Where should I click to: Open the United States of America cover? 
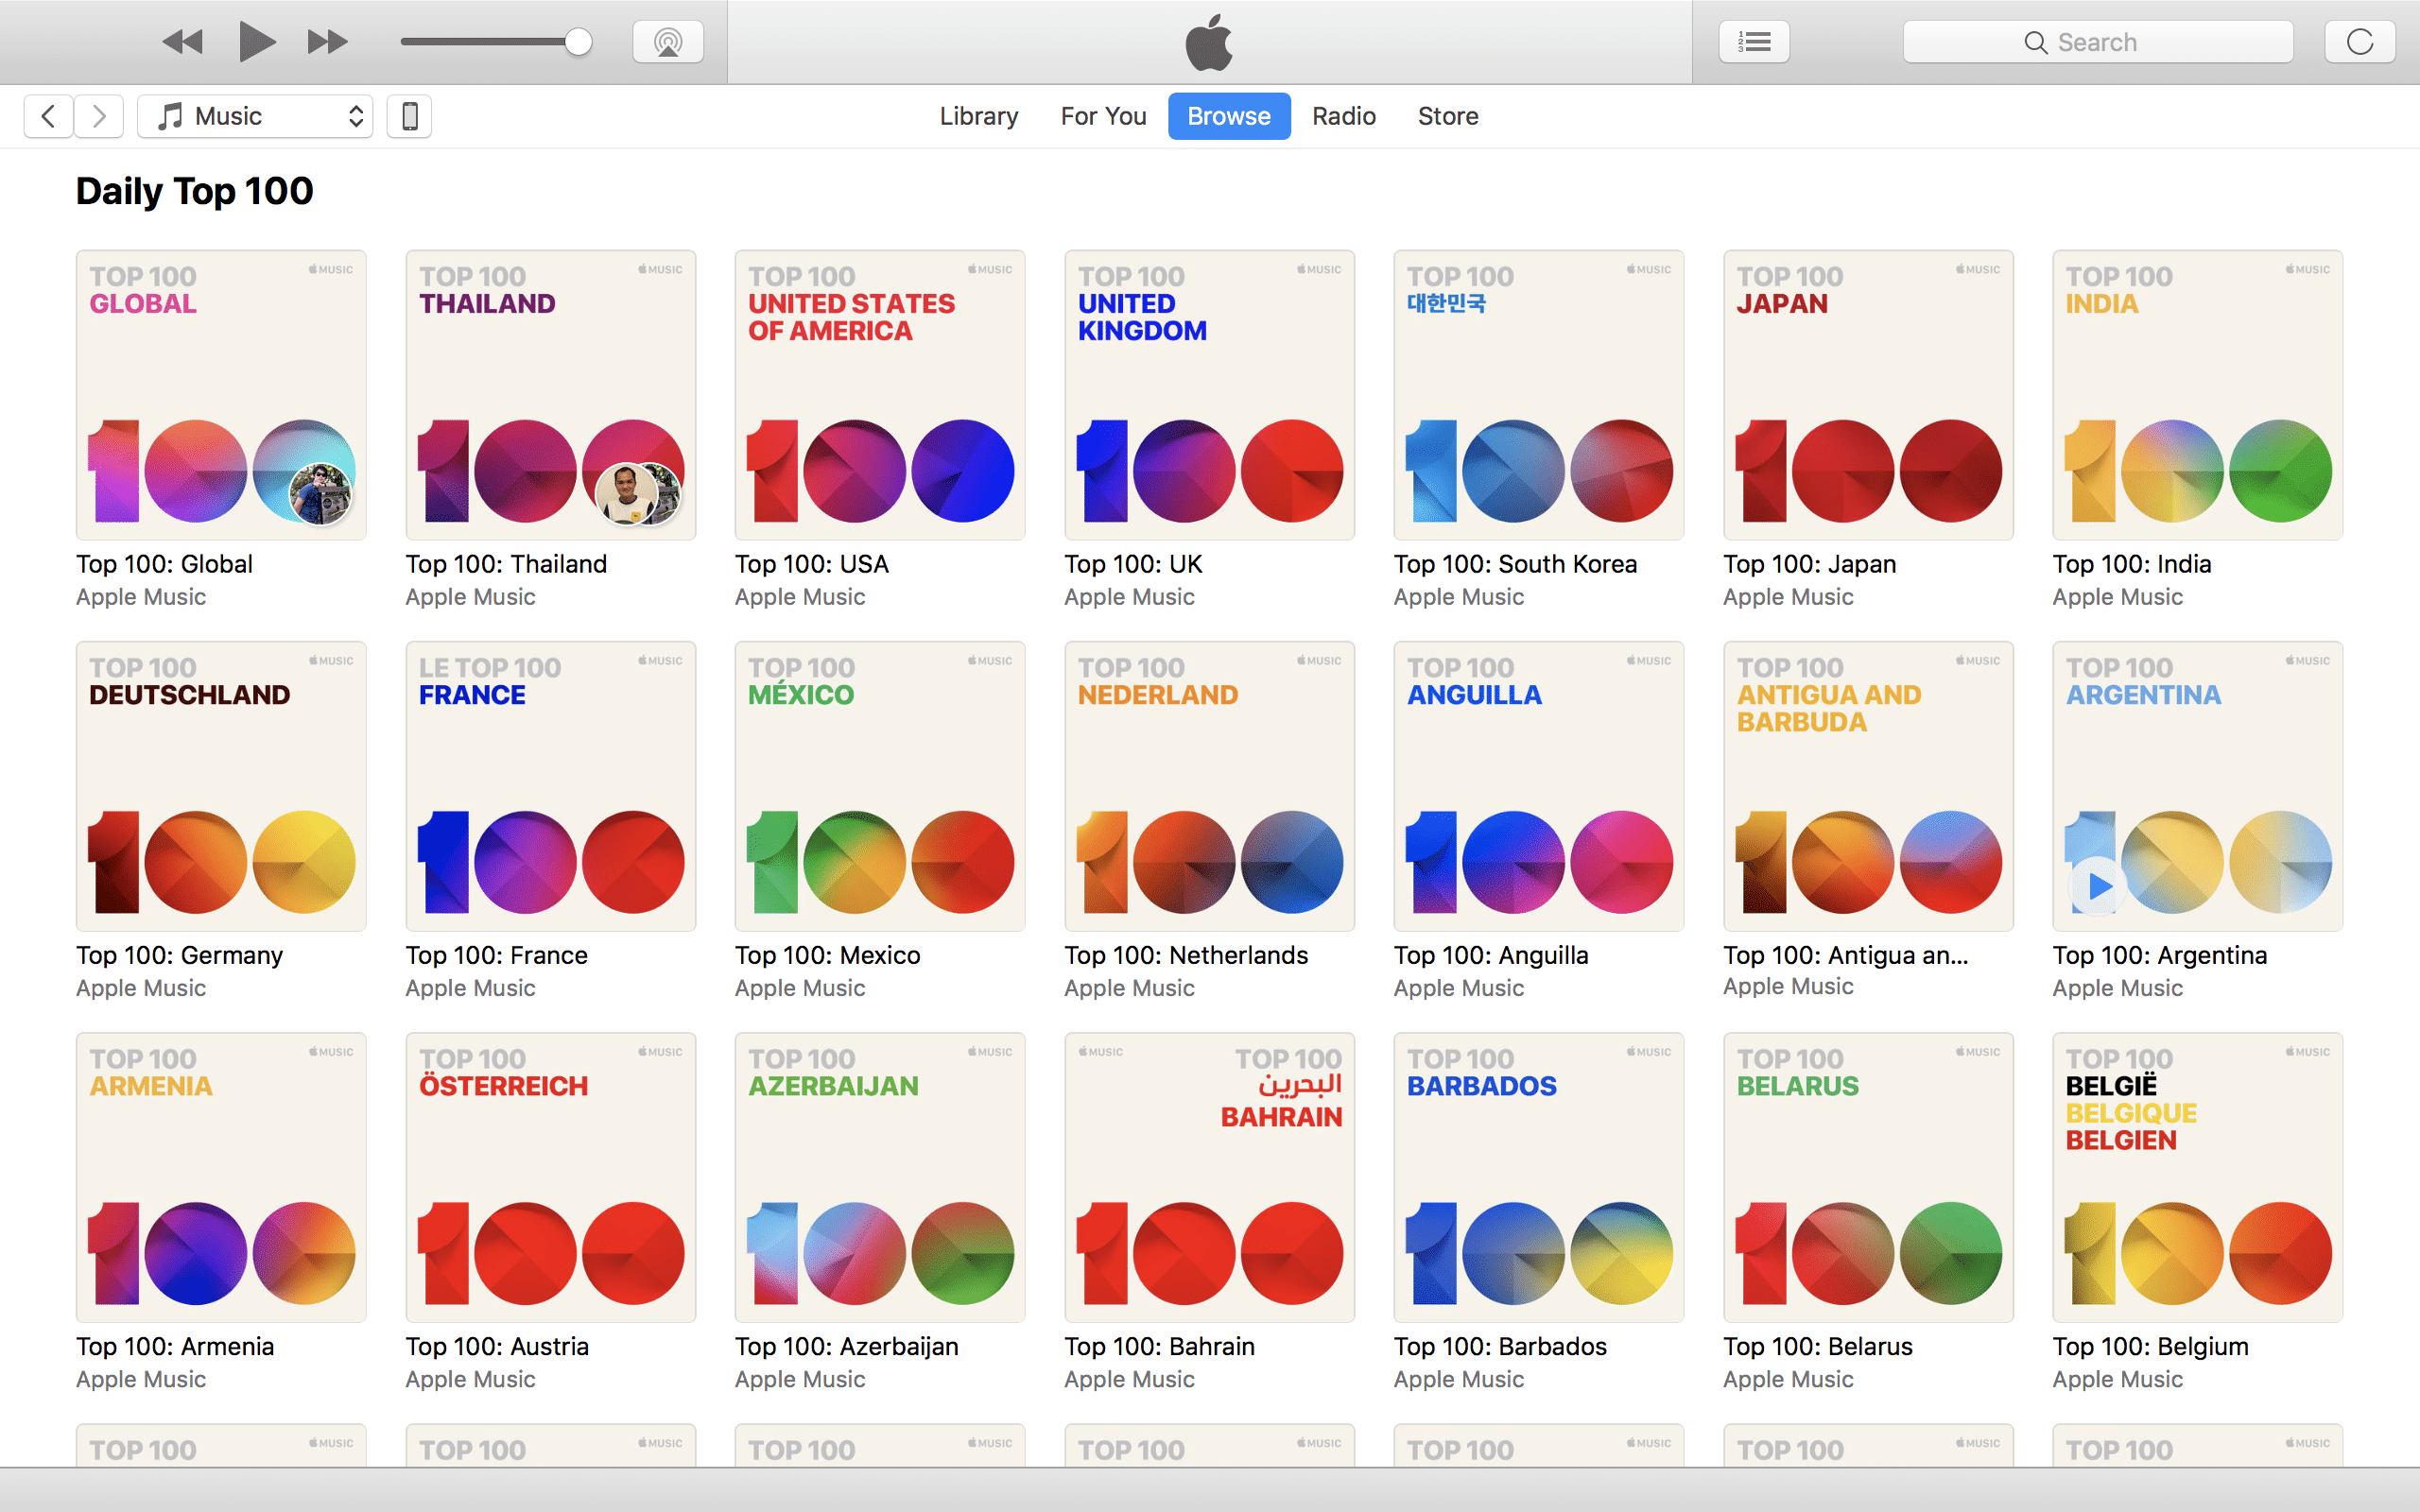[880, 395]
